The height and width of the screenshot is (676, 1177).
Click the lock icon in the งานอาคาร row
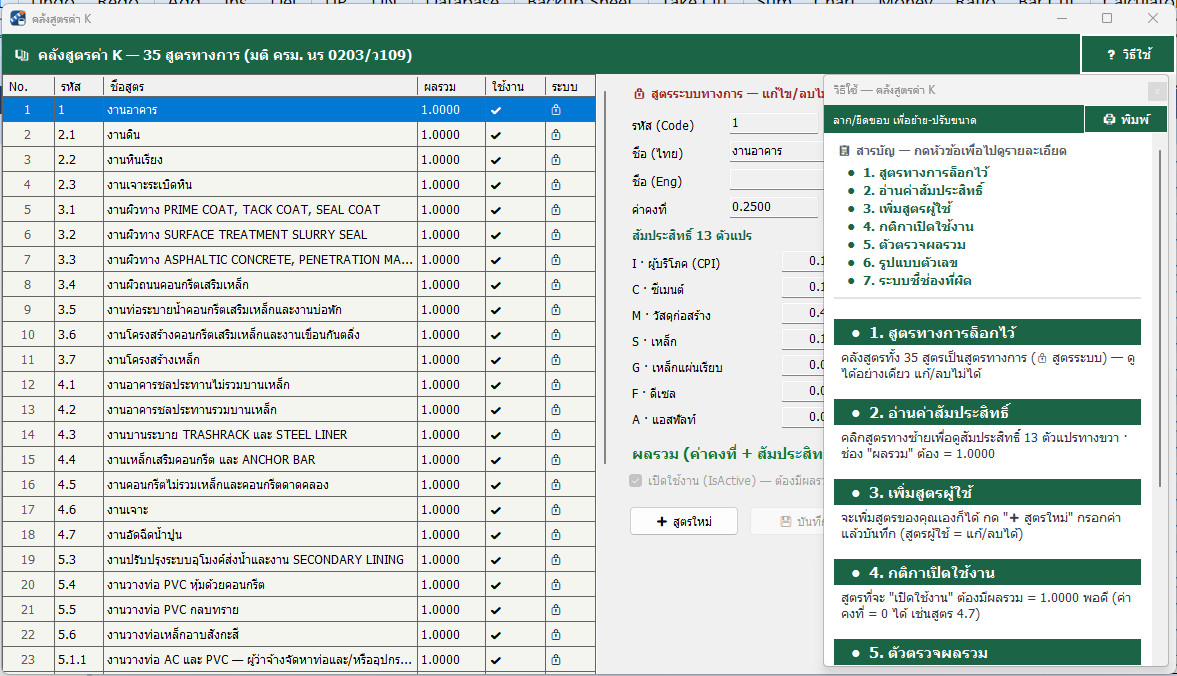(x=556, y=110)
